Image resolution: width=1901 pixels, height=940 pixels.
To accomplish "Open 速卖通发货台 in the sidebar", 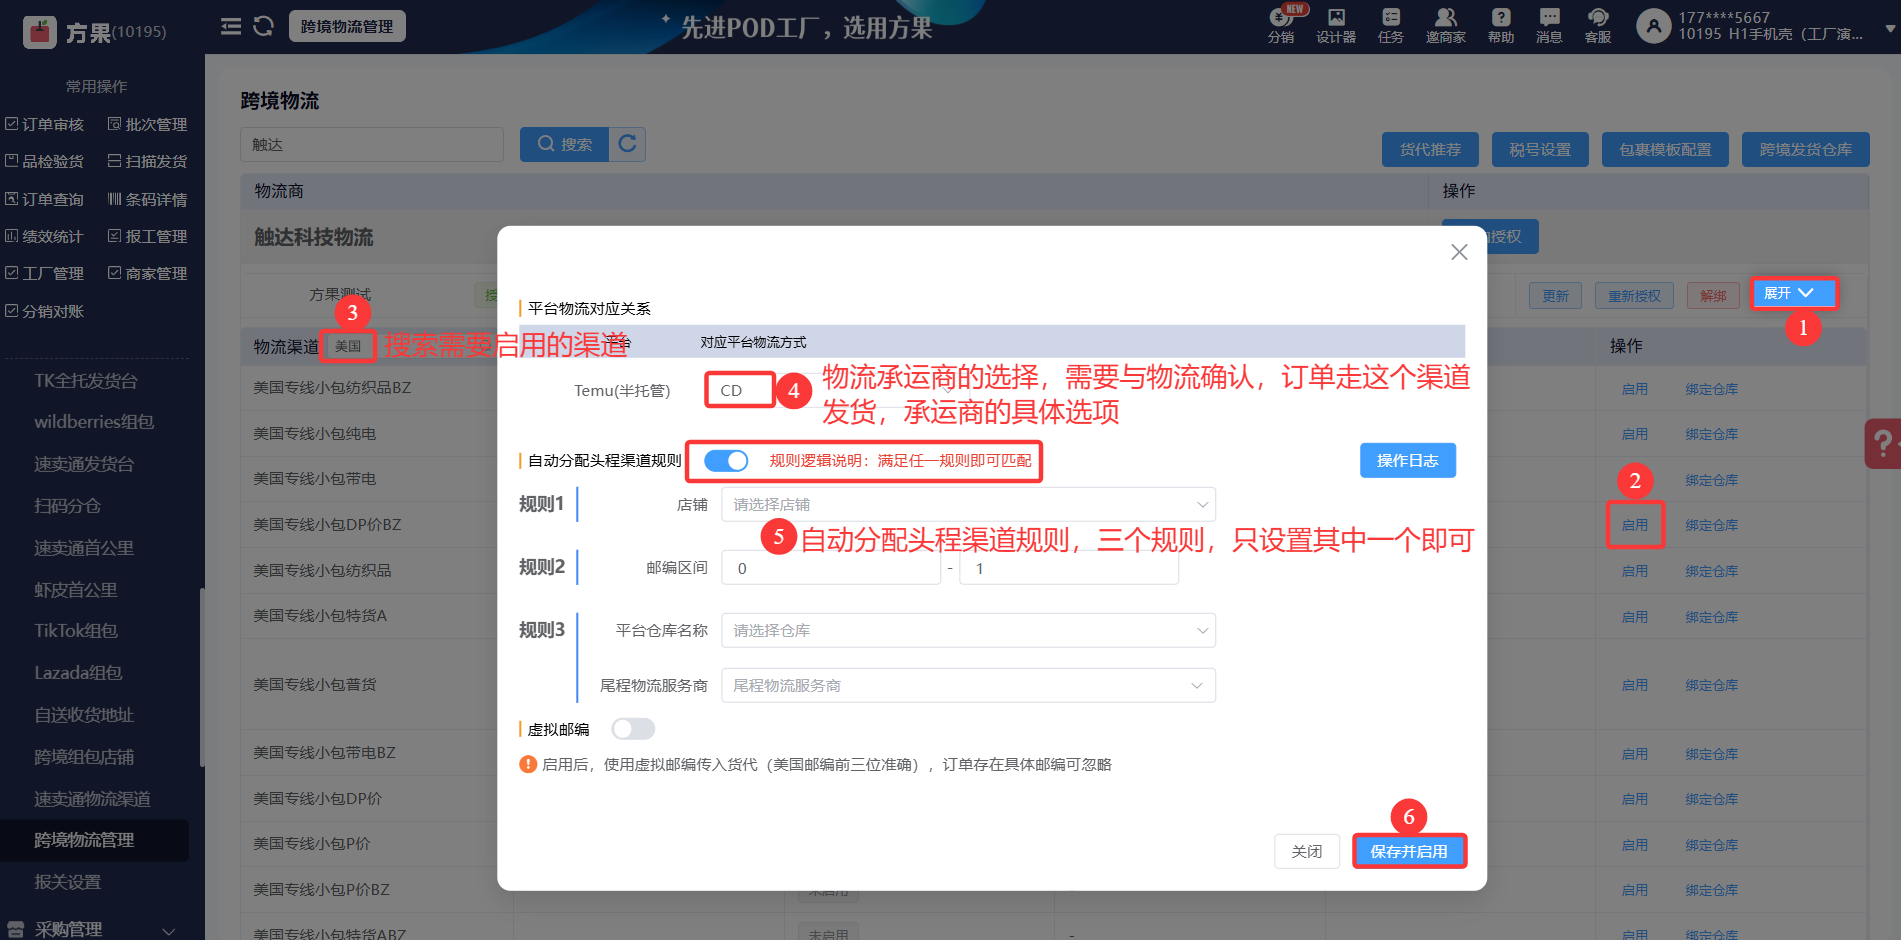I will tap(84, 464).
